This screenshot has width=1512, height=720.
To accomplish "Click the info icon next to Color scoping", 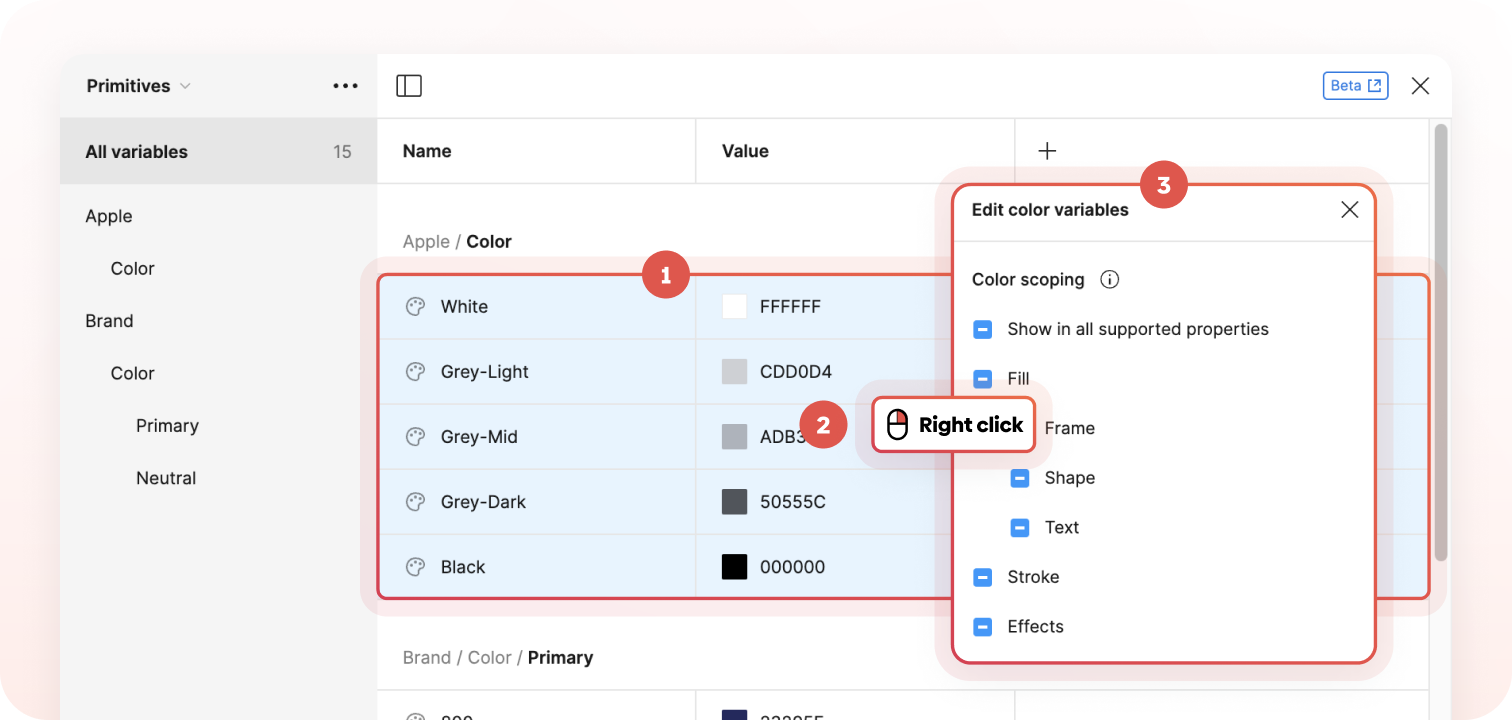I will point(1109,280).
